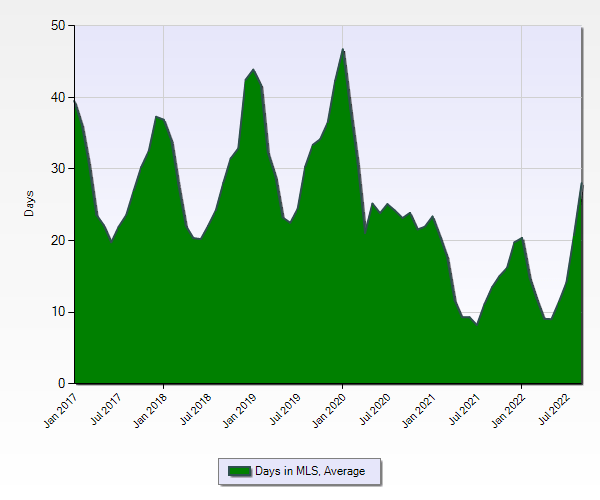Click the Jan 2020 x-axis label
The image size is (600, 500).
coord(331,409)
